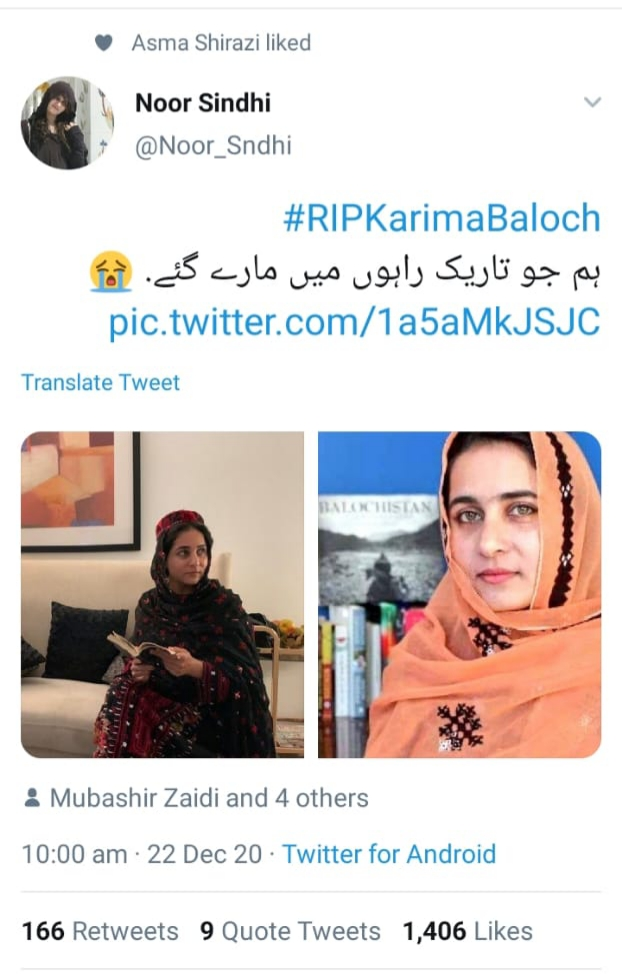Open the Twitter for Android source link

point(389,854)
